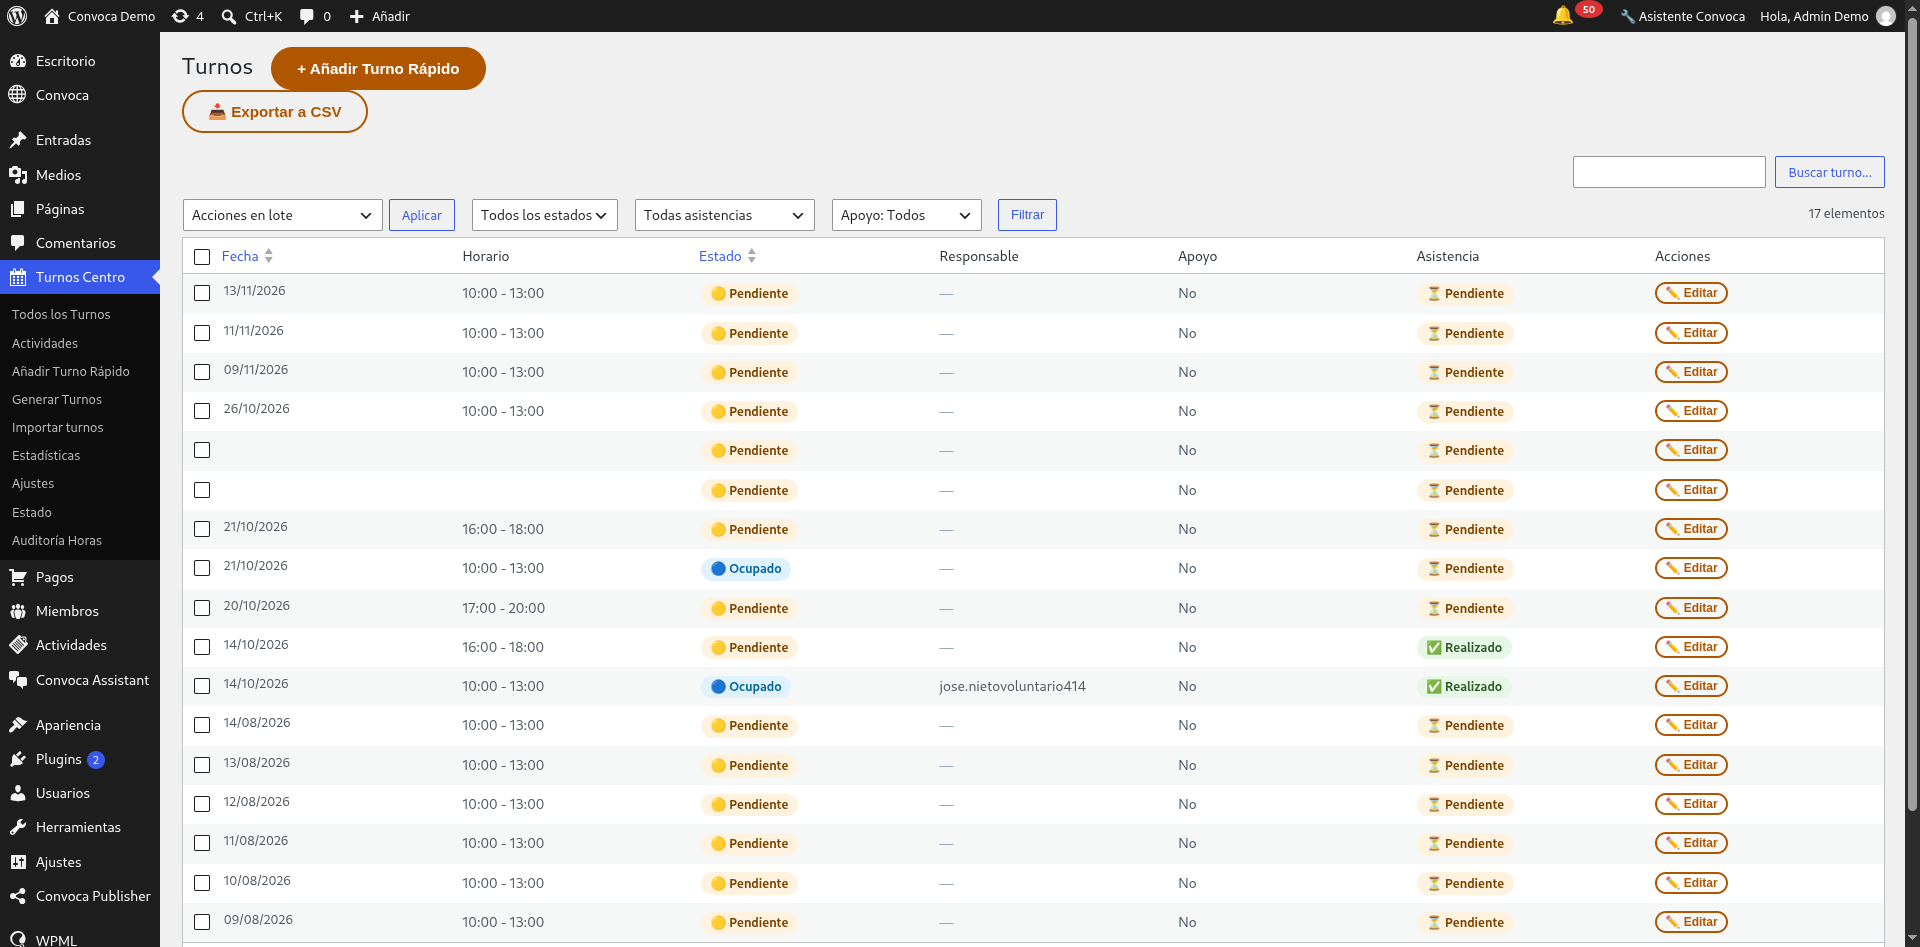Click the Entradas pin icon
Image resolution: width=1920 pixels, height=947 pixels.
[18, 140]
